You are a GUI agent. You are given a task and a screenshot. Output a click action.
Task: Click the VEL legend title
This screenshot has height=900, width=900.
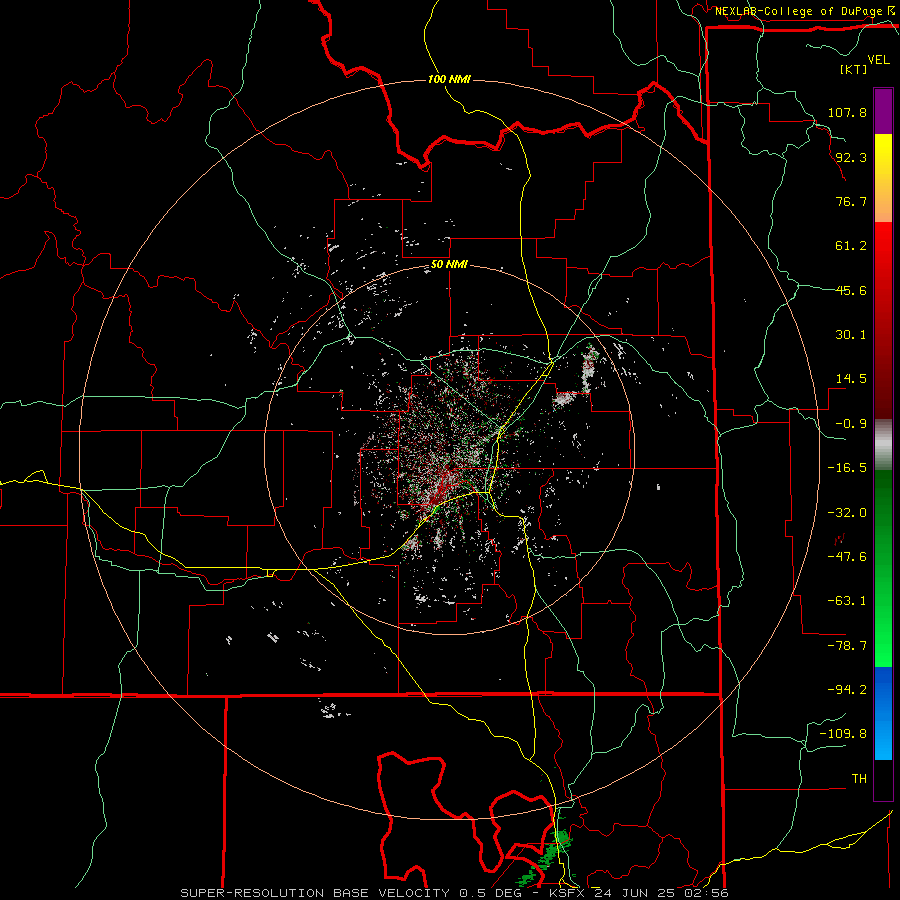click(x=878, y=60)
